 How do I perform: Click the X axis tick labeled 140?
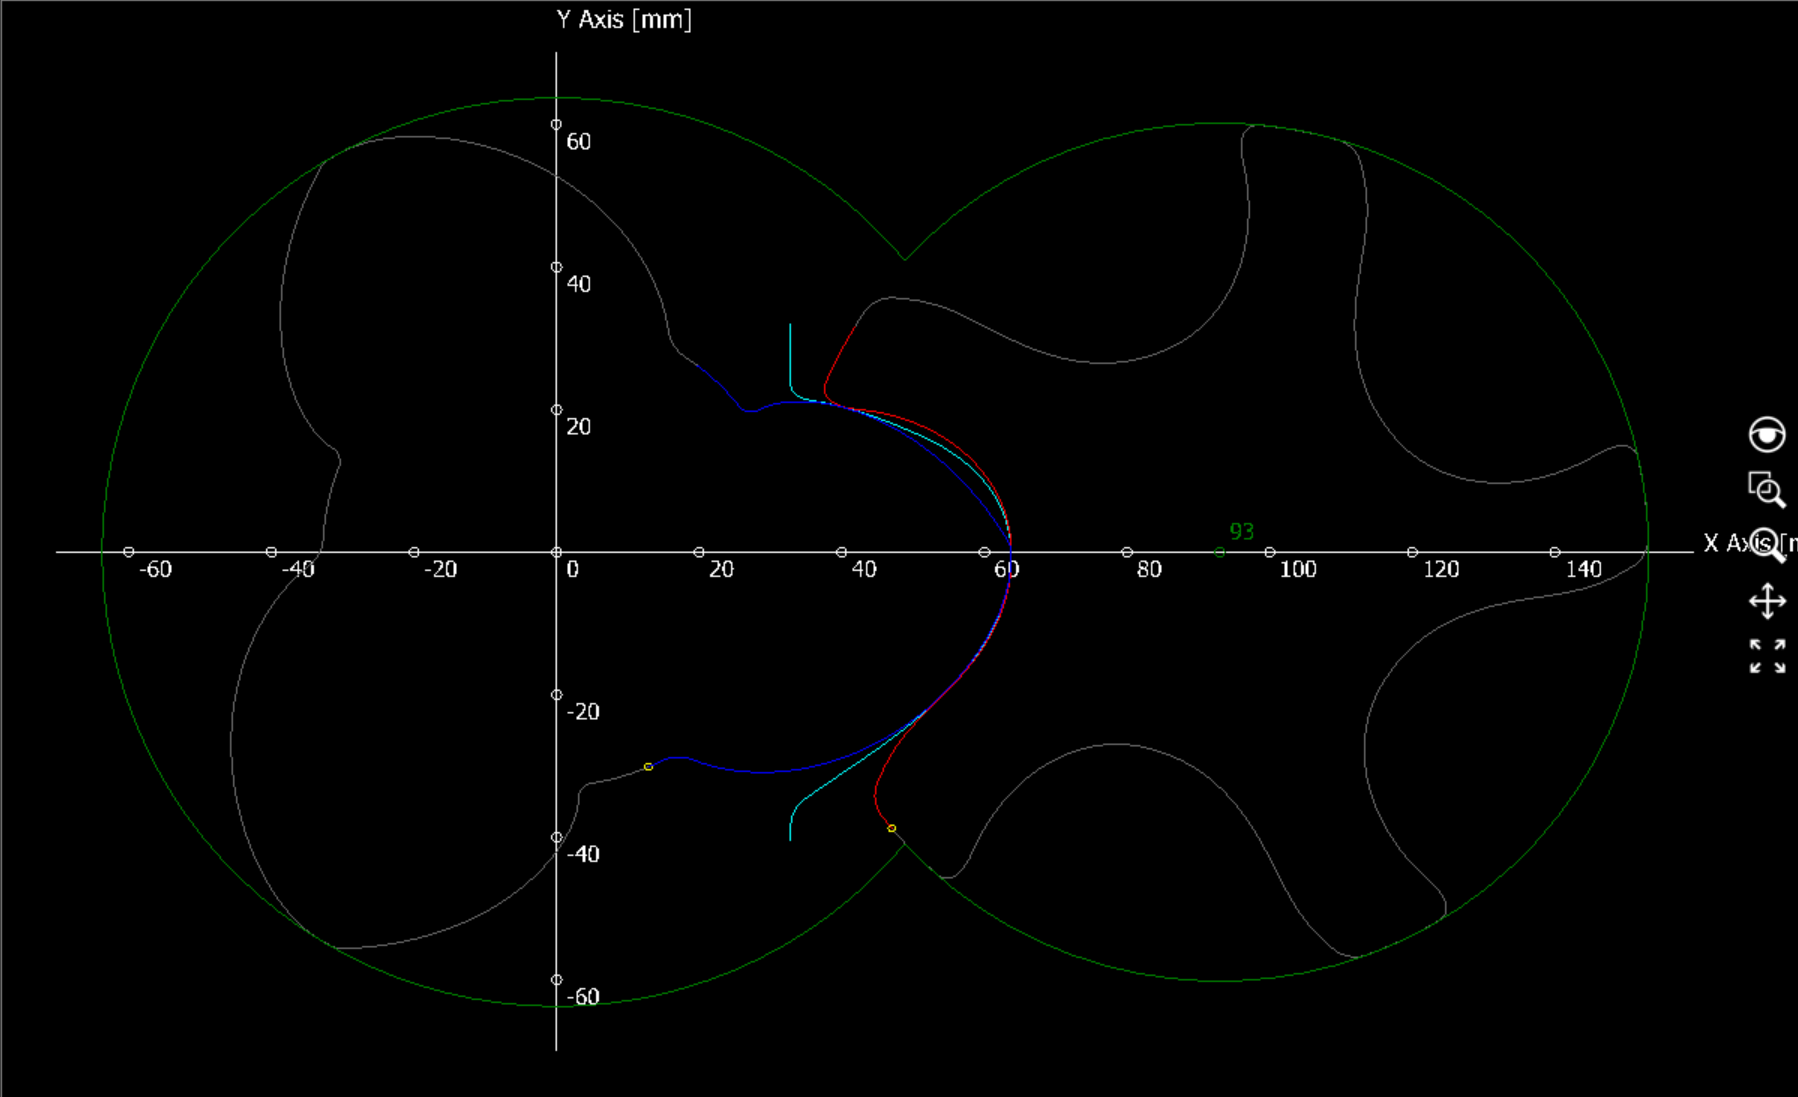point(1555,552)
